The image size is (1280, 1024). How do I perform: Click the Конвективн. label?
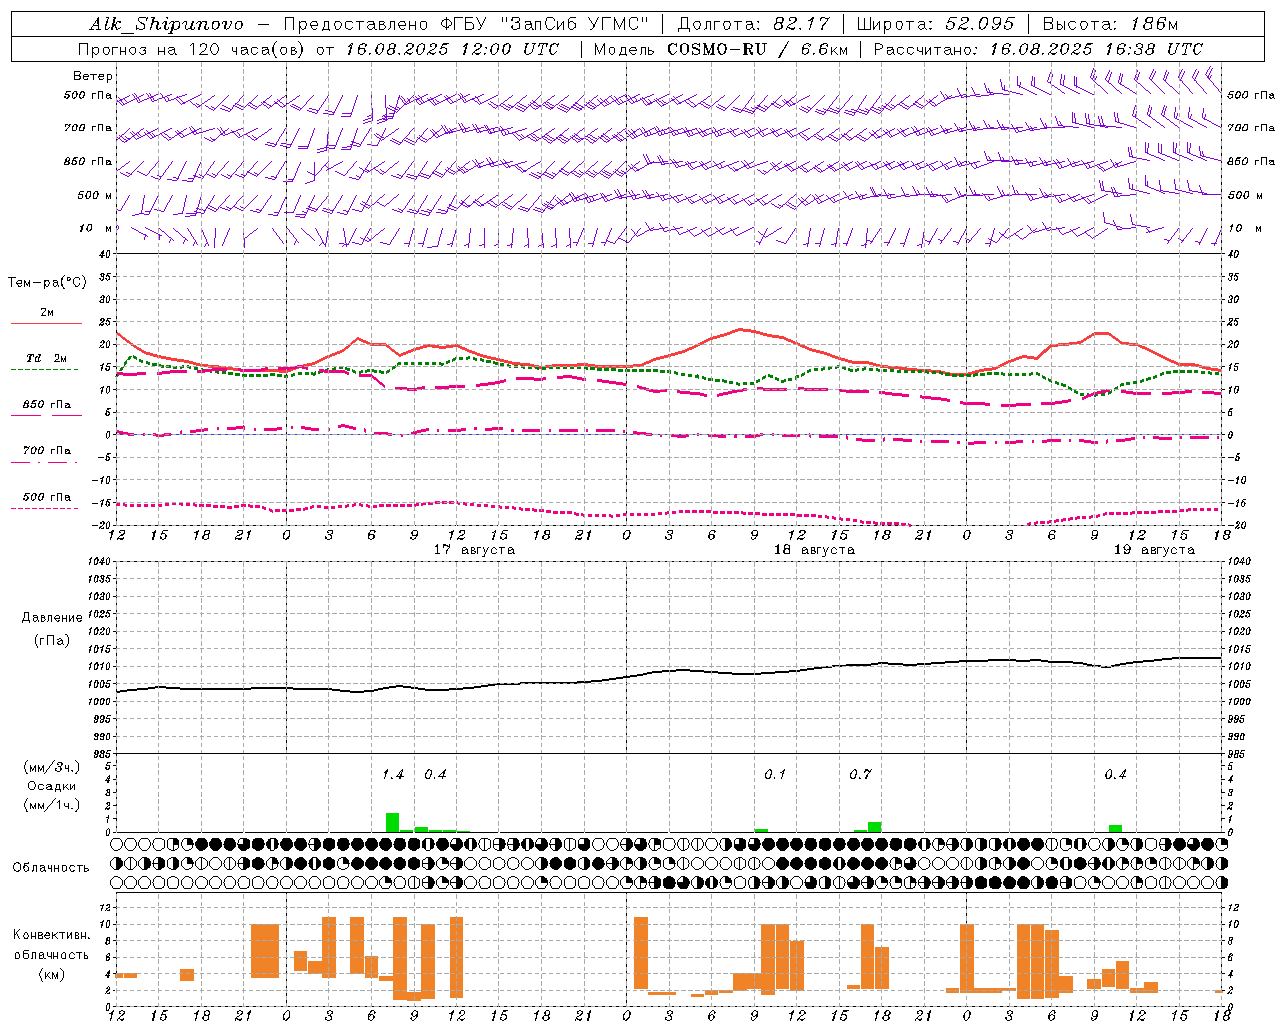[52, 935]
